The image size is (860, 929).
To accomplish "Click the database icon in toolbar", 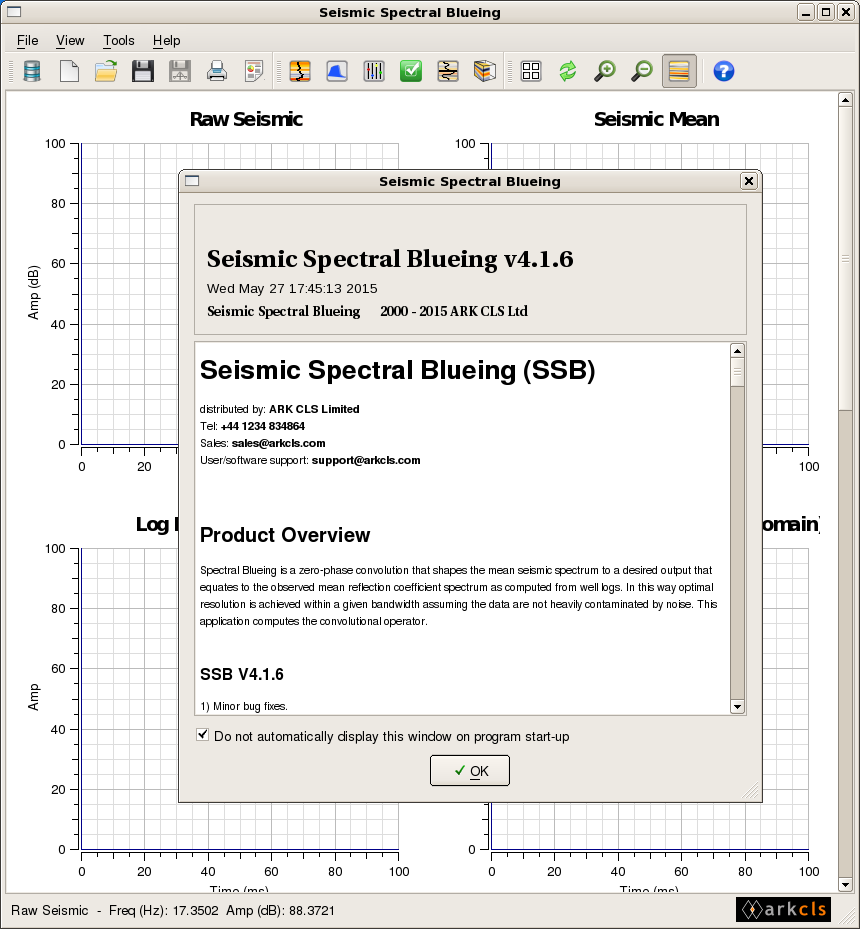I will click(32, 71).
